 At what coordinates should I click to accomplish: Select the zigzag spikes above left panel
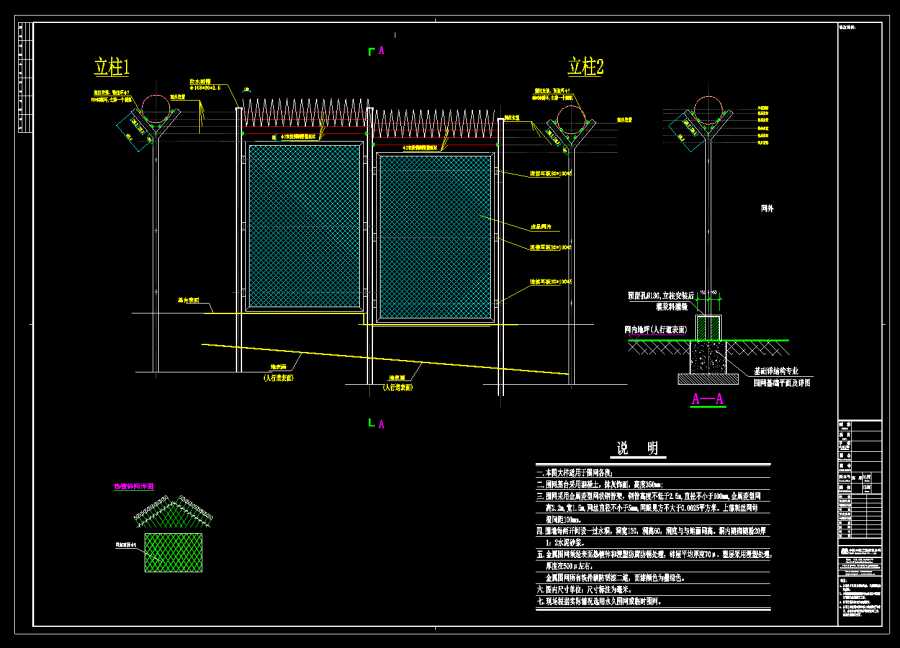point(303,113)
